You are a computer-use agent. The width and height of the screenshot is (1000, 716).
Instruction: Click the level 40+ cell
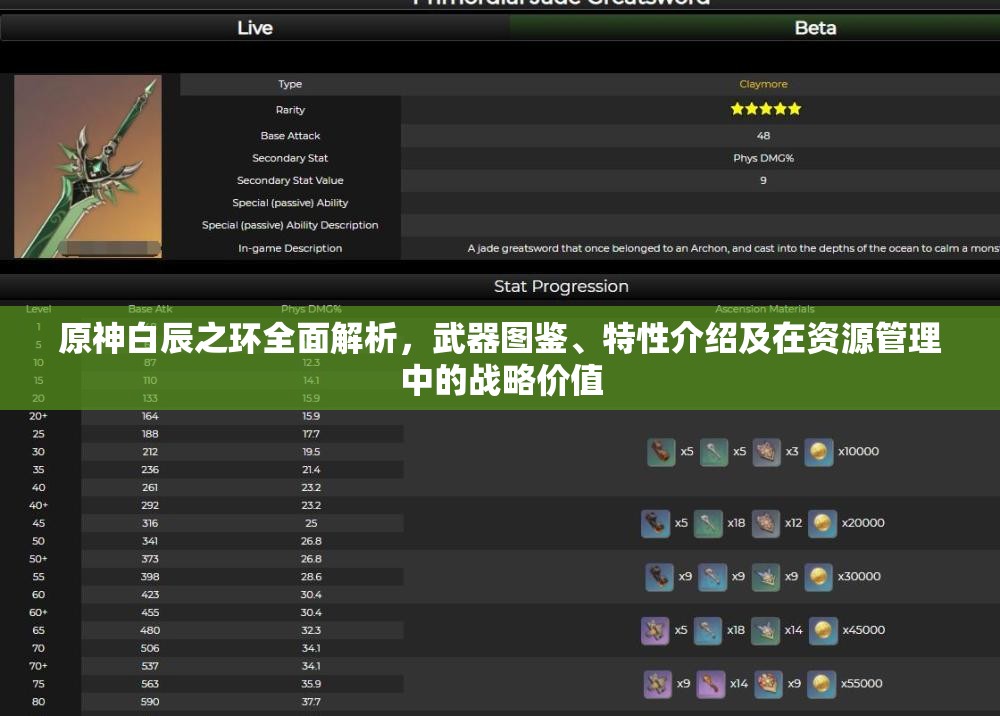38,505
